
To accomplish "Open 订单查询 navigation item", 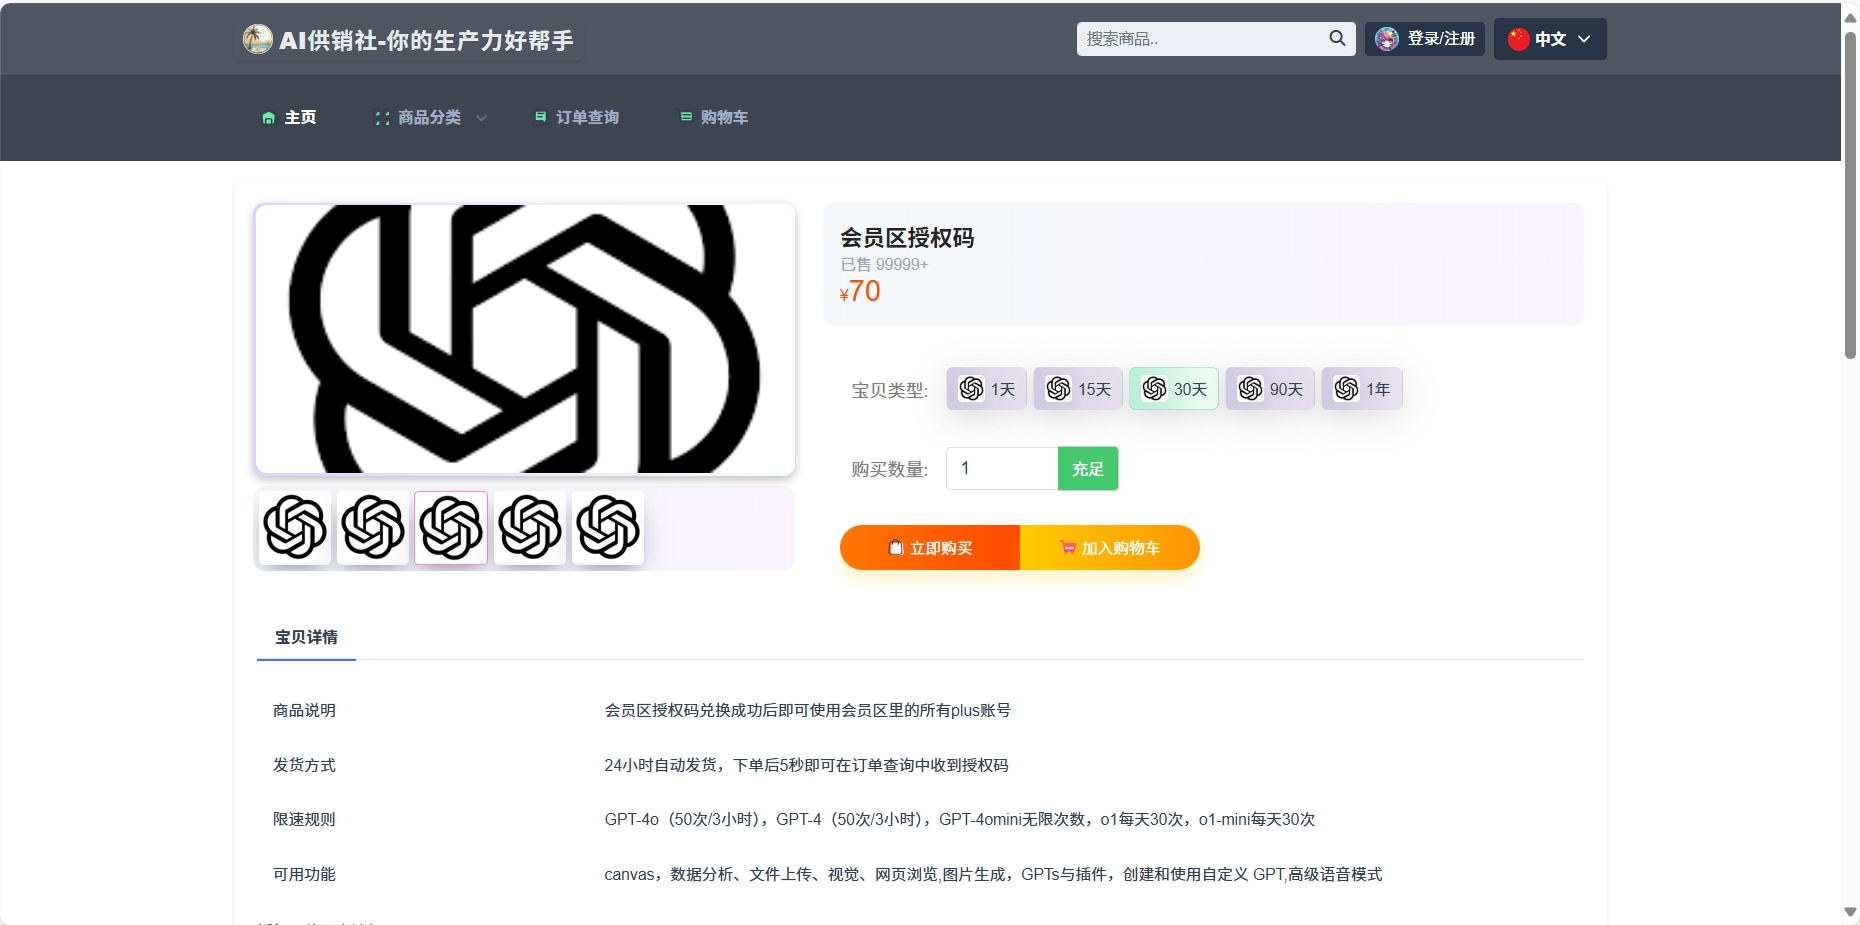I will coord(577,118).
